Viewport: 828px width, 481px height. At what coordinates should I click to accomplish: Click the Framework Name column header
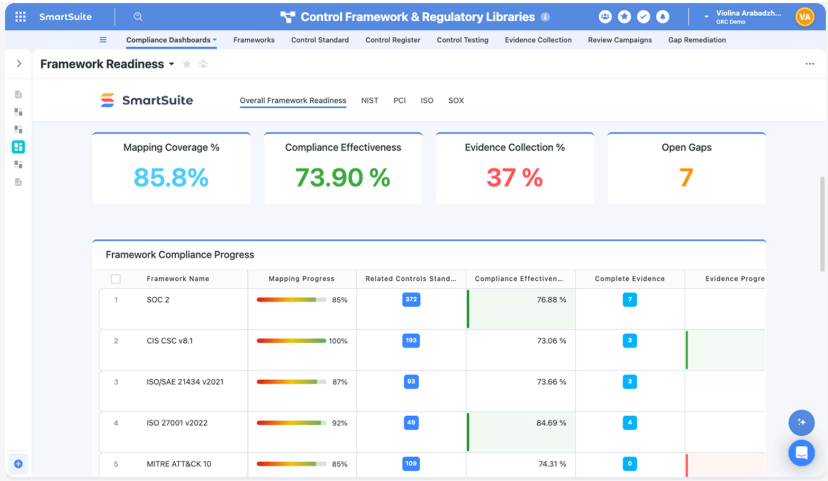pyautogui.click(x=178, y=279)
